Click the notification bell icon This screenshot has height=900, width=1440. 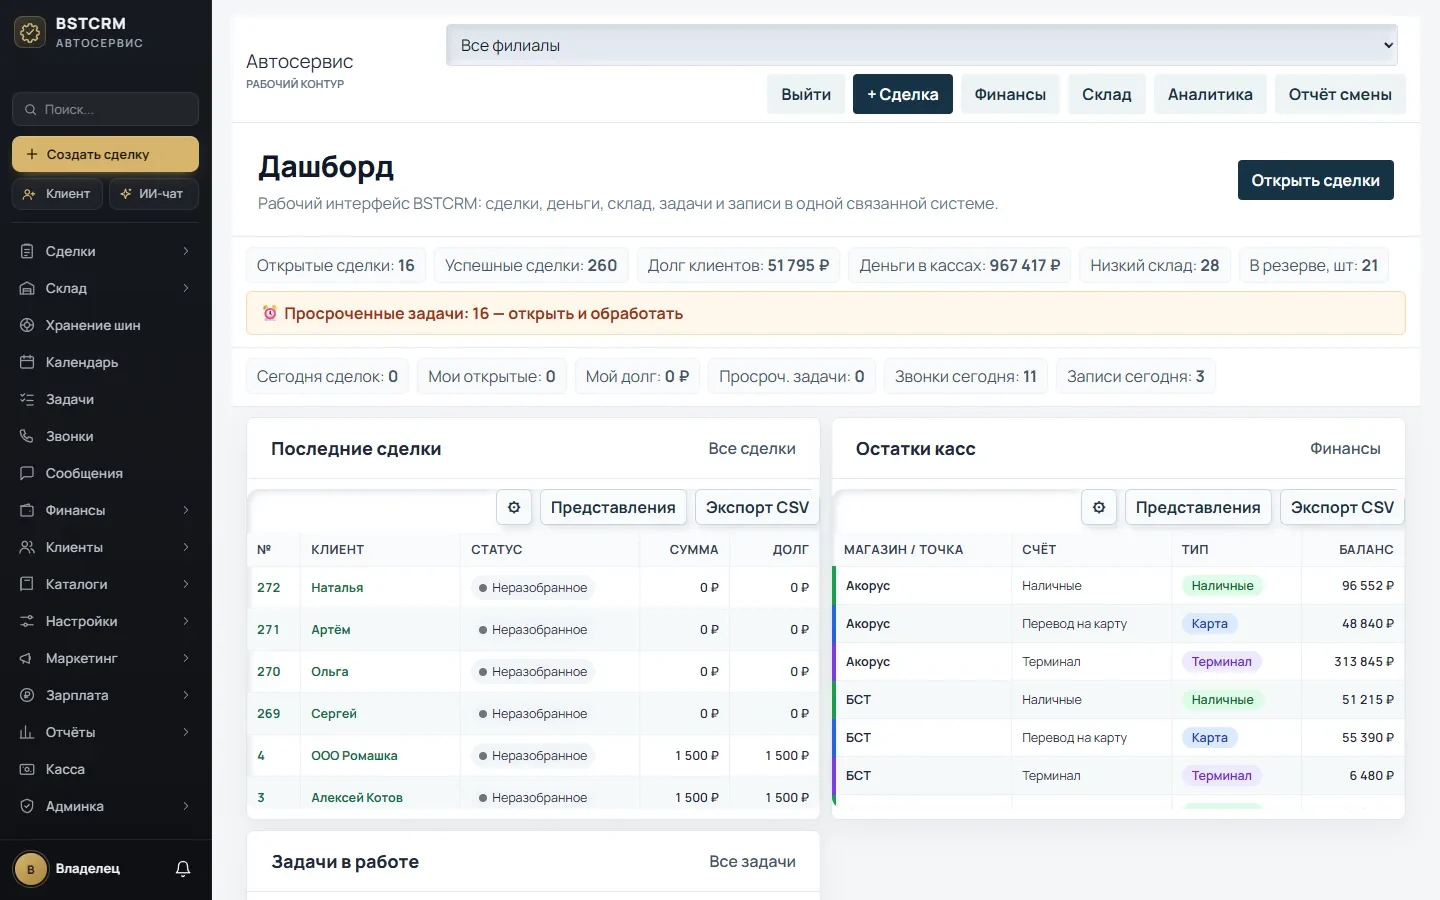pos(183,869)
